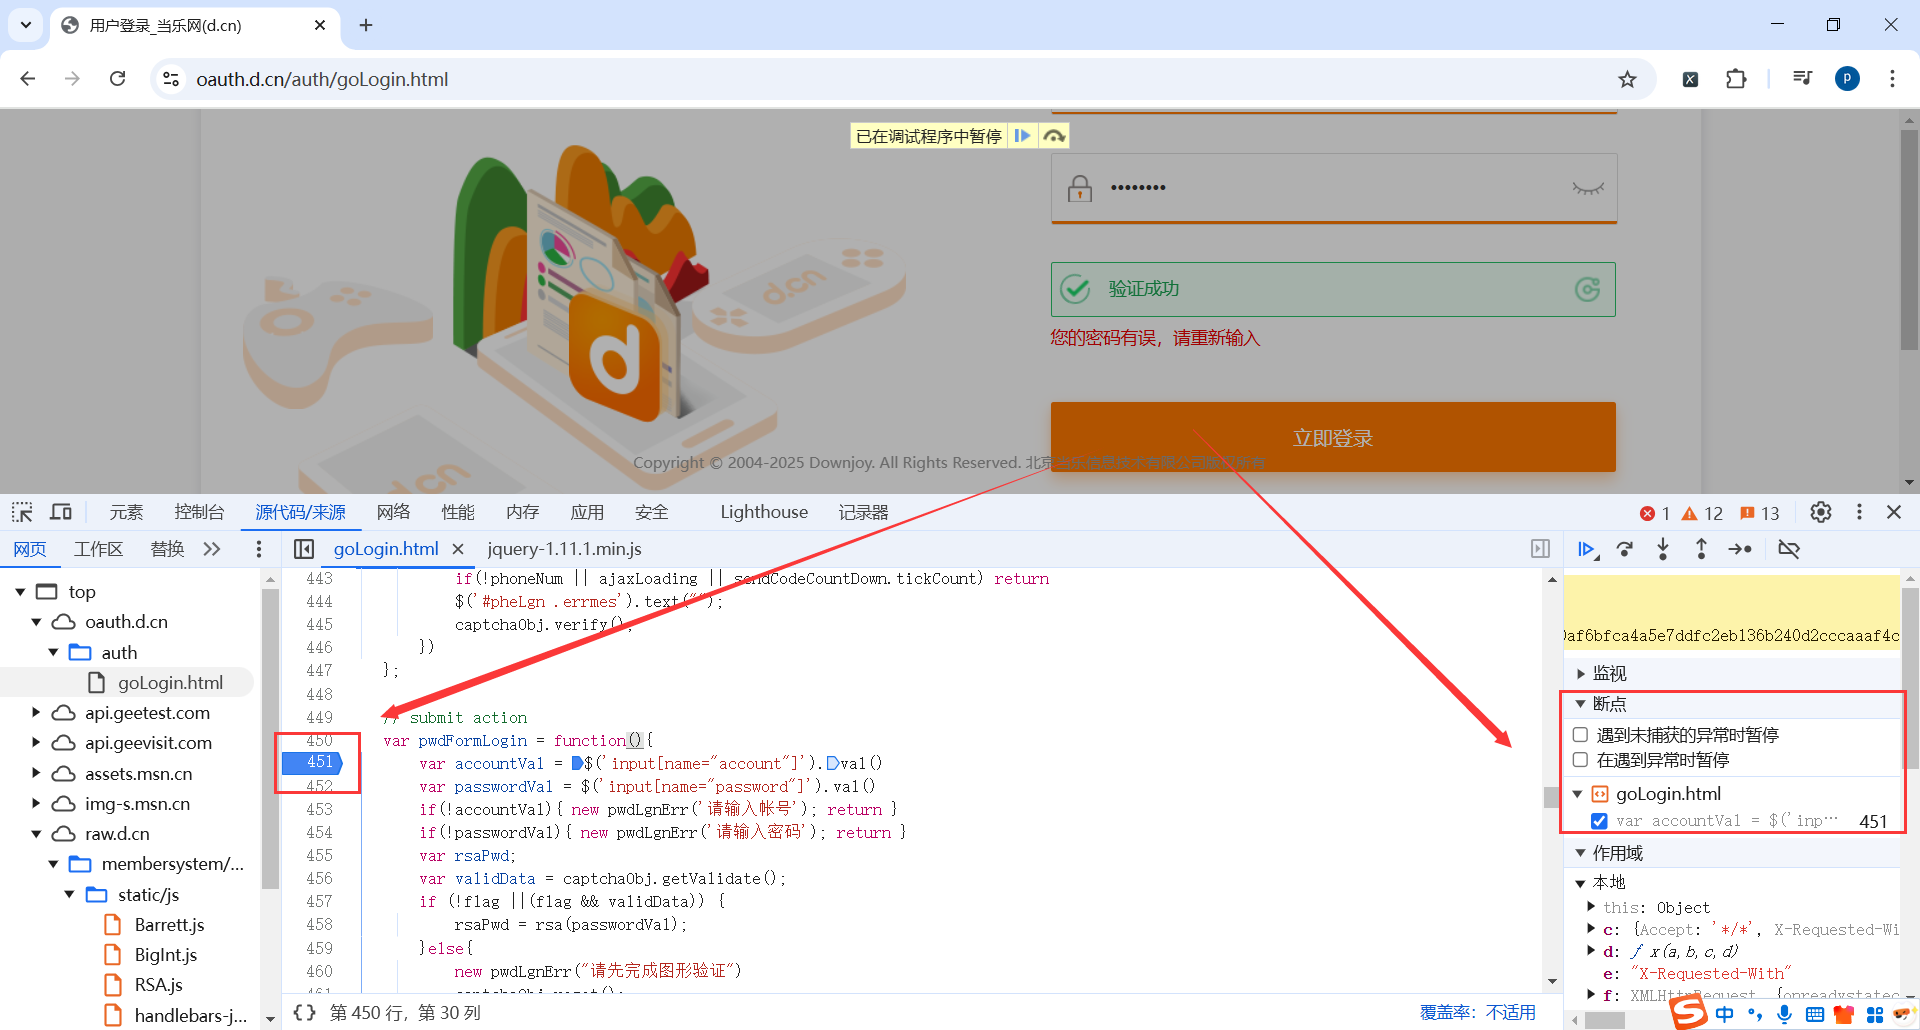This screenshot has height=1030, width=1920.
Task: Open navigator pane three-dot menu
Action: pos(259,549)
